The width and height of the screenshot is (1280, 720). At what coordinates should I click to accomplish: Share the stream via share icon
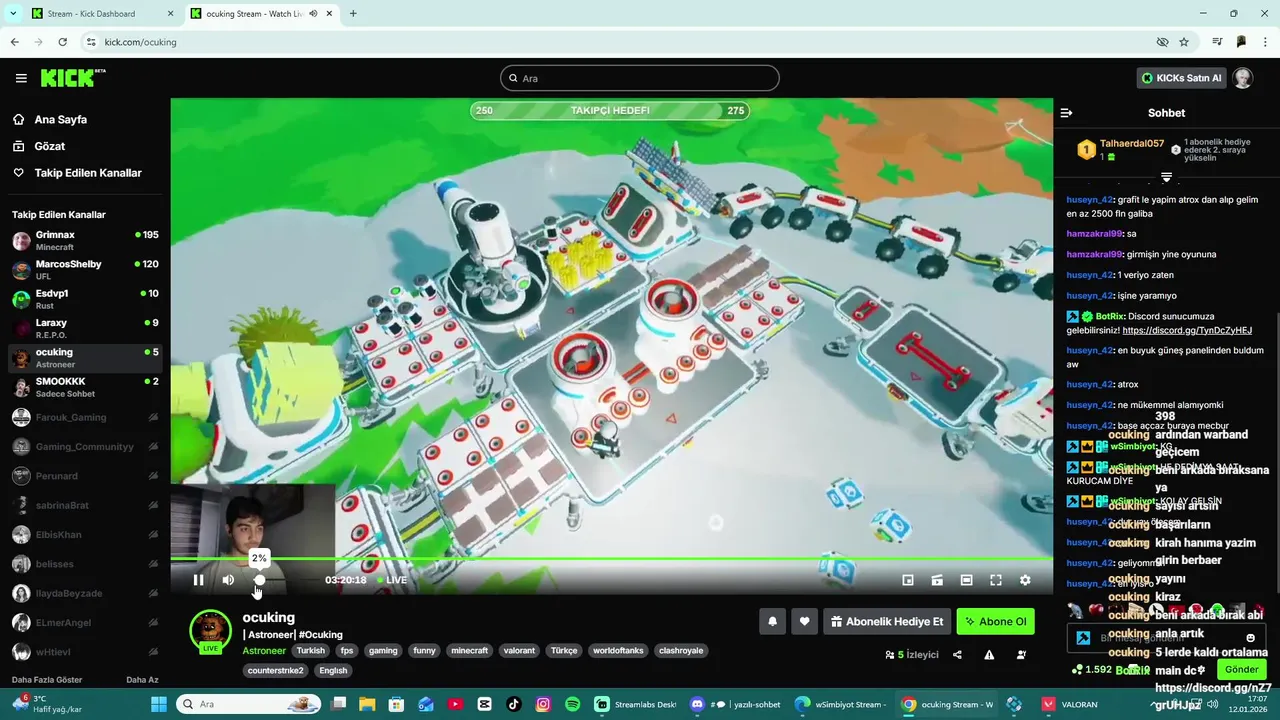(957, 655)
